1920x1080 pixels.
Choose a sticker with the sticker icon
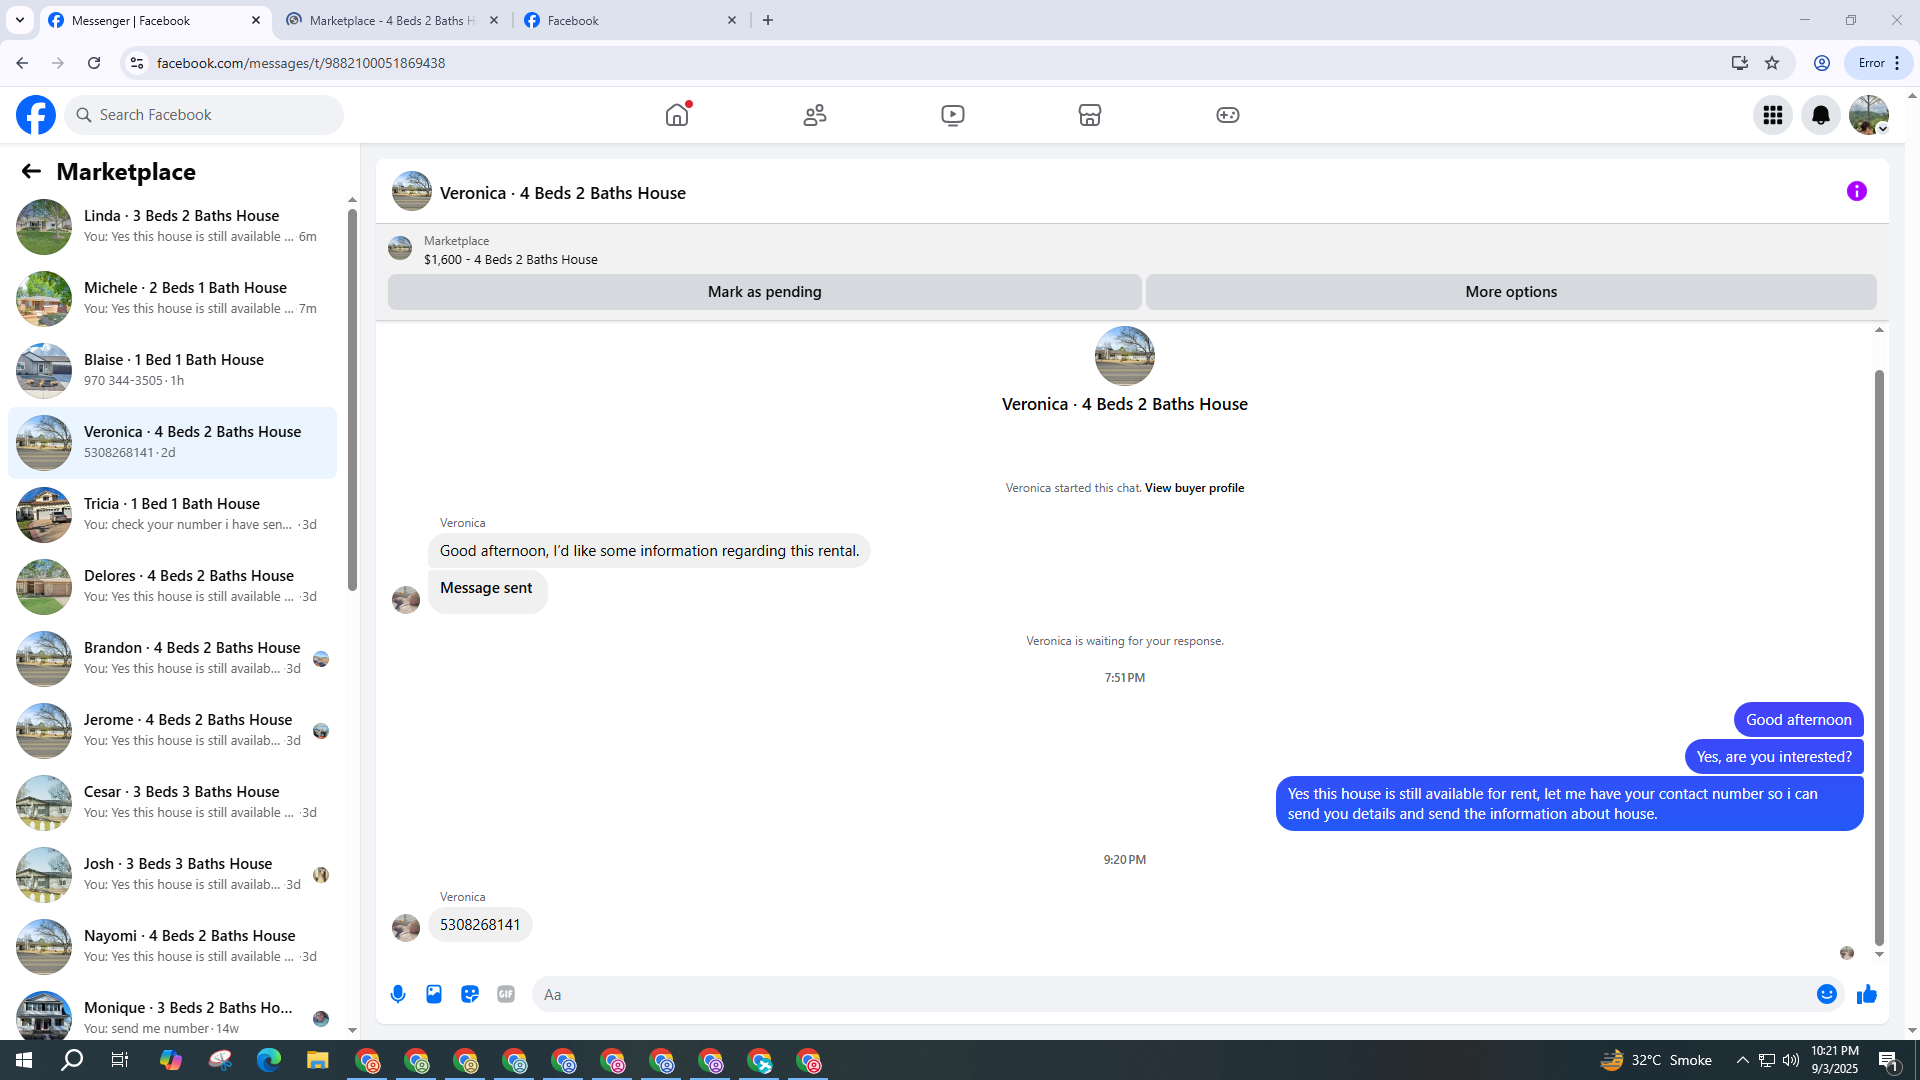[470, 994]
